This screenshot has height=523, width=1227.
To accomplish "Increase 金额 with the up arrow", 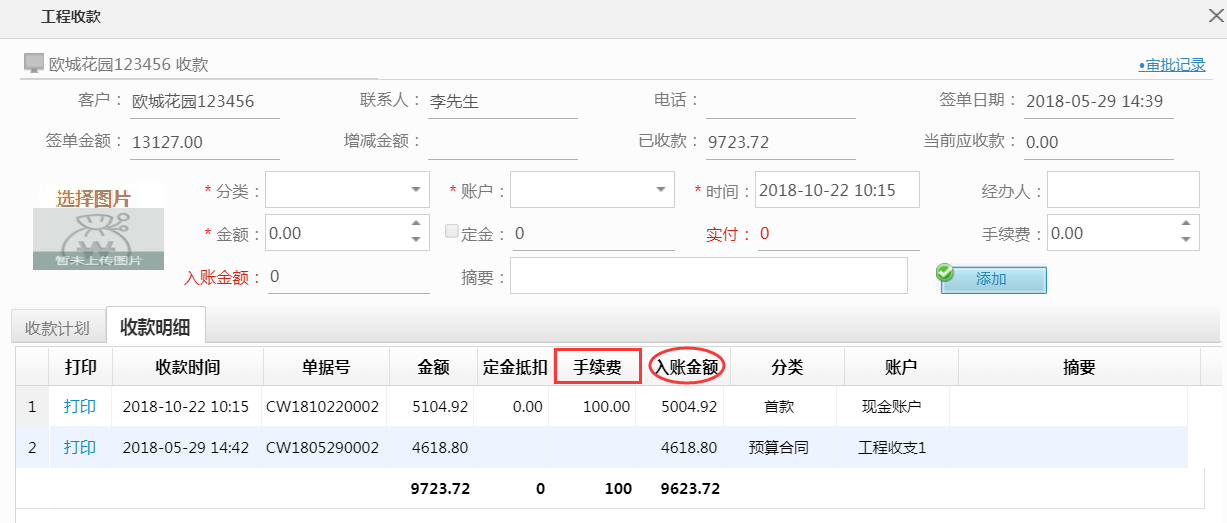I will pos(417,225).
